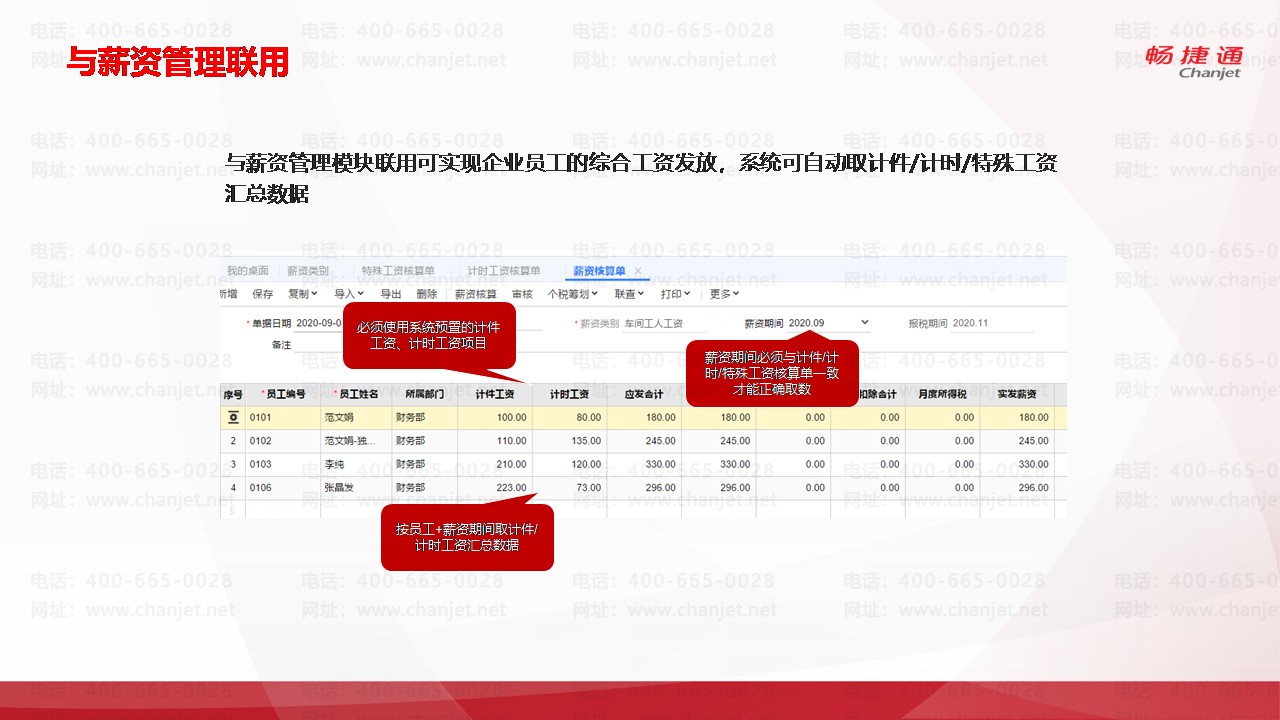Activate the 薪资核算单 tab
Screen dimensions: 1280x720
tap(599, 271)
